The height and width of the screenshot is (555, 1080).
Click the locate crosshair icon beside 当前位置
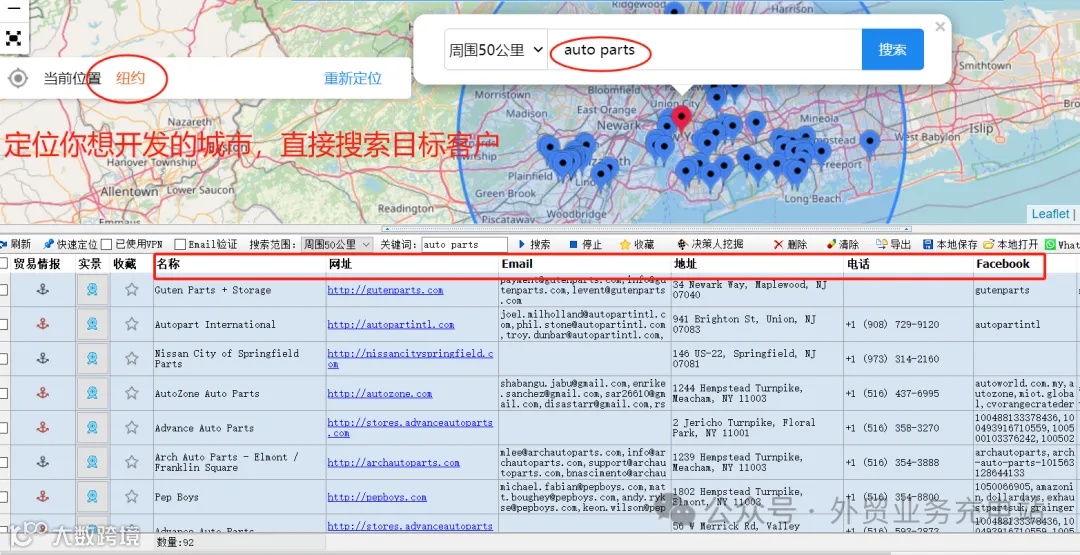(x=18, y=78)
